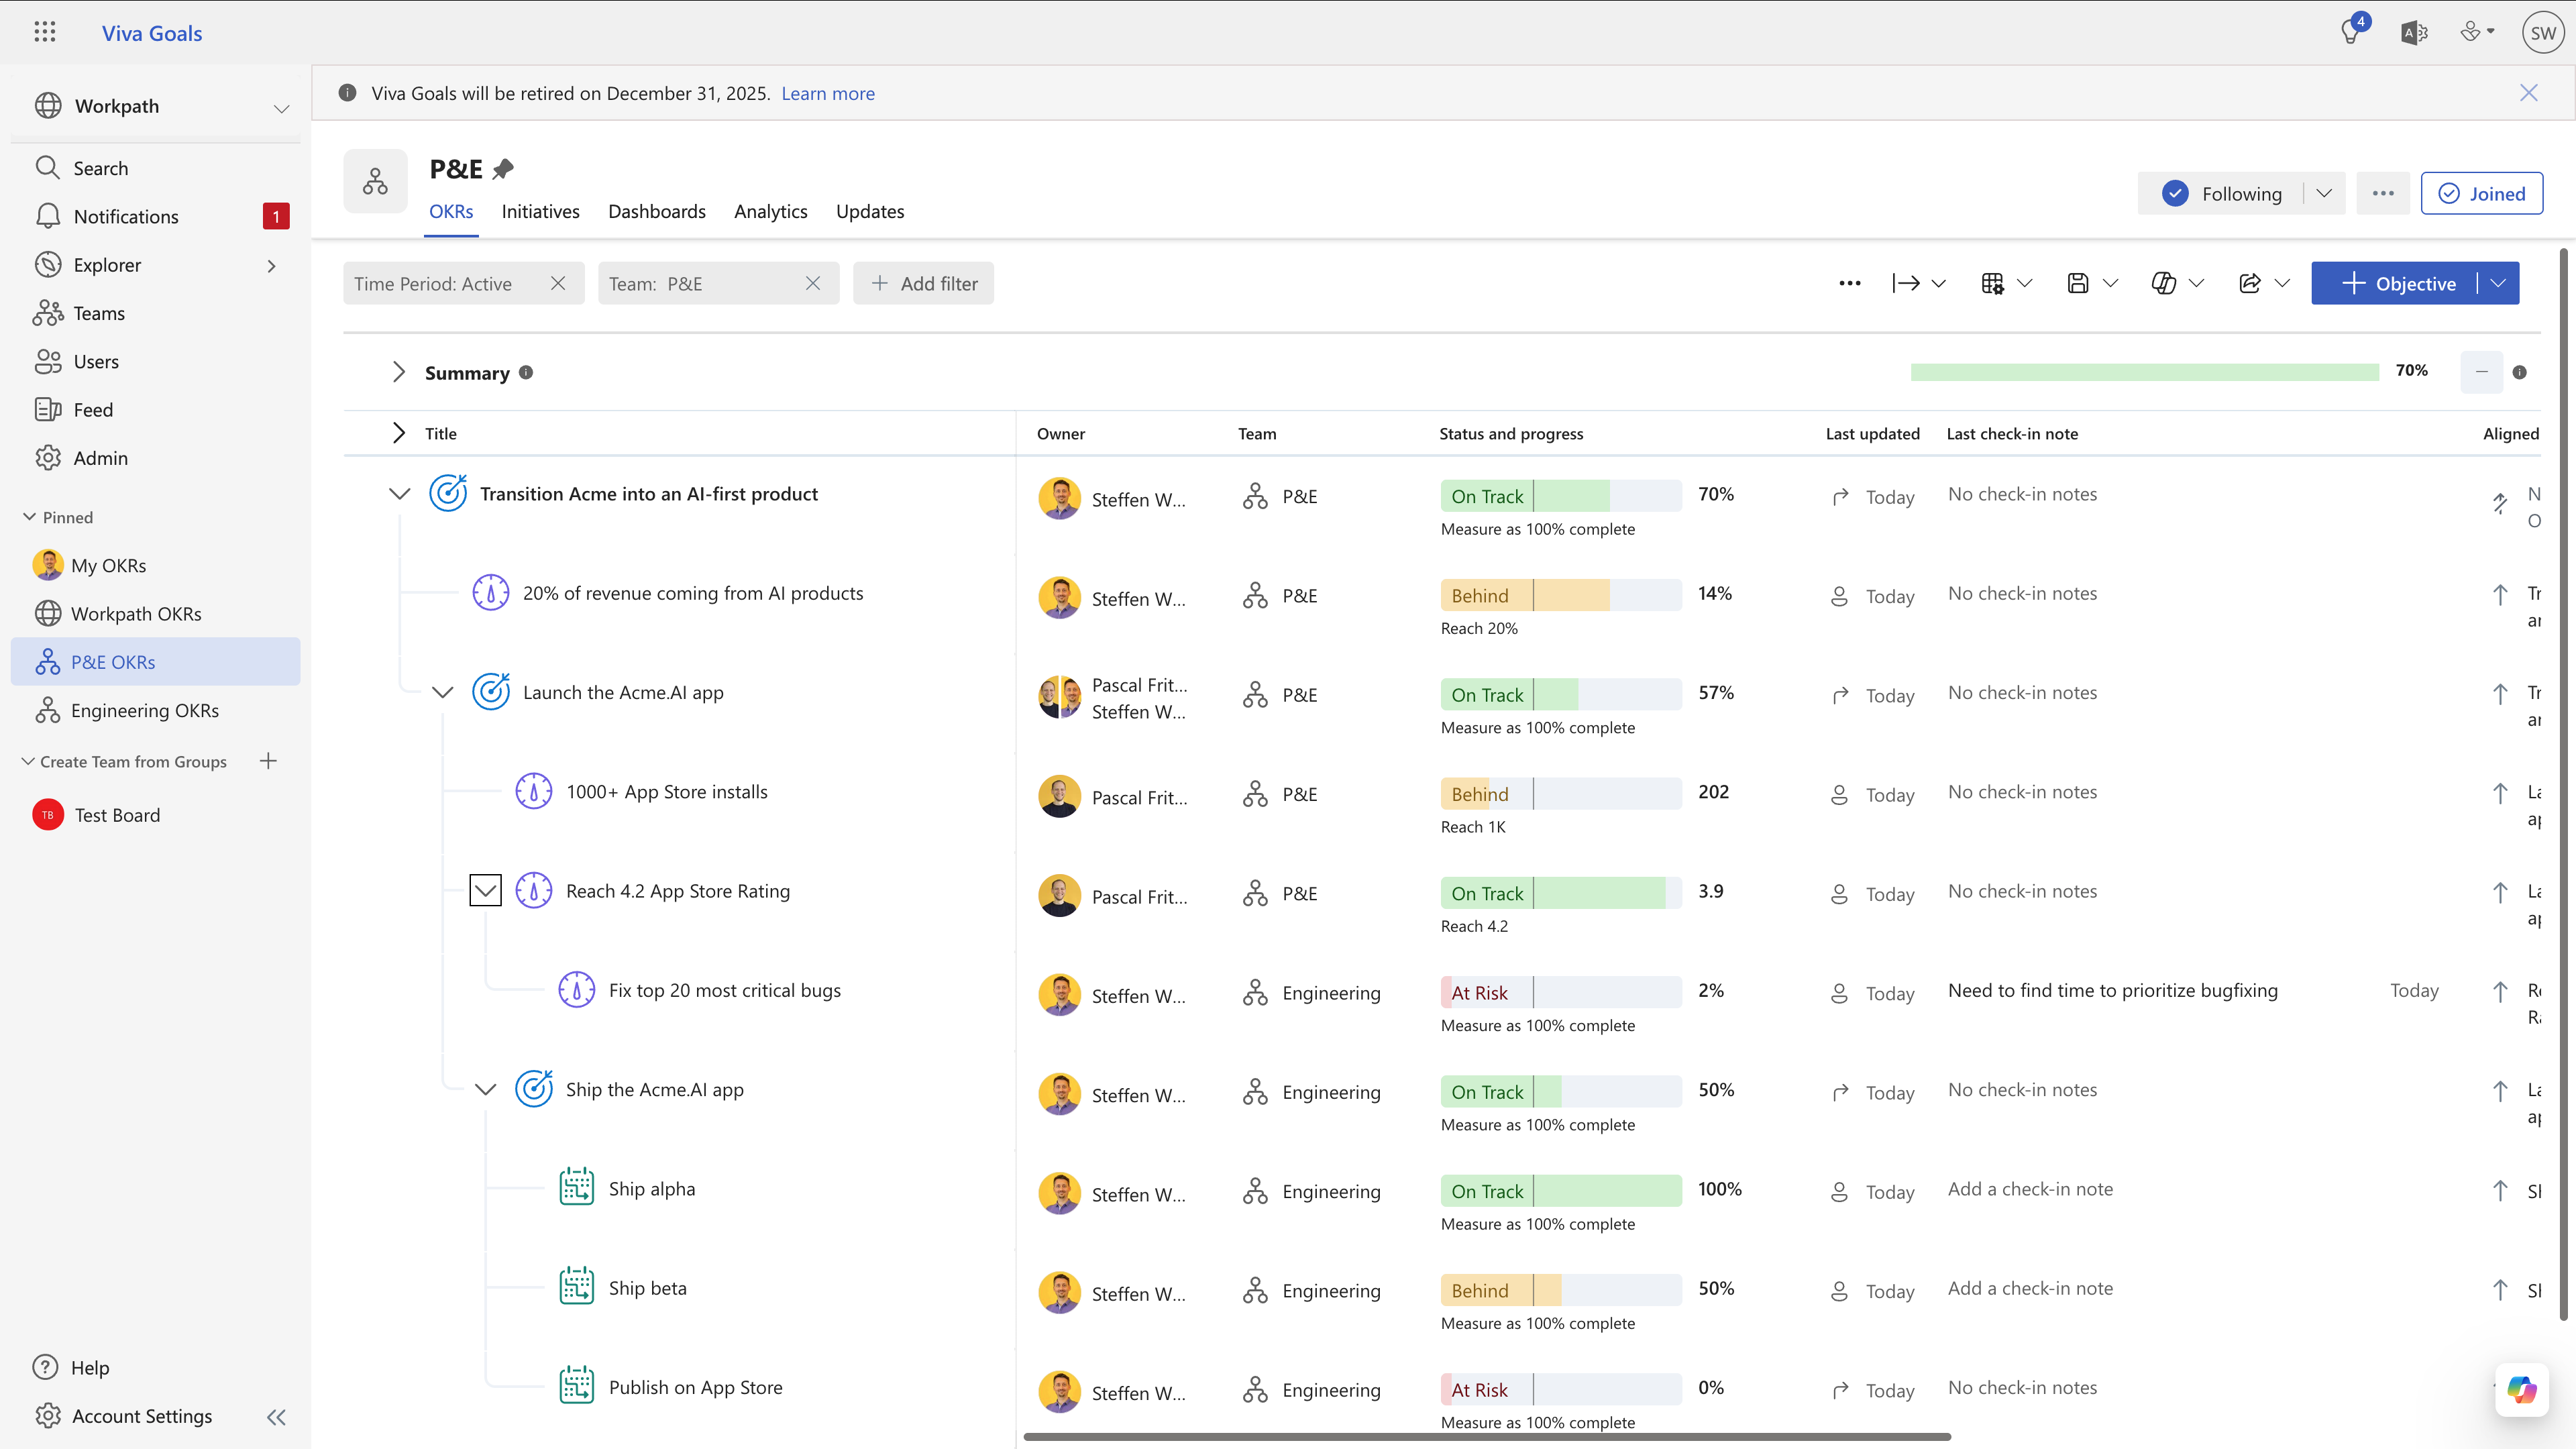Expand the Workpath organization dropdown
Screen dimensions: 2576x1449
(x=282, y=108)
